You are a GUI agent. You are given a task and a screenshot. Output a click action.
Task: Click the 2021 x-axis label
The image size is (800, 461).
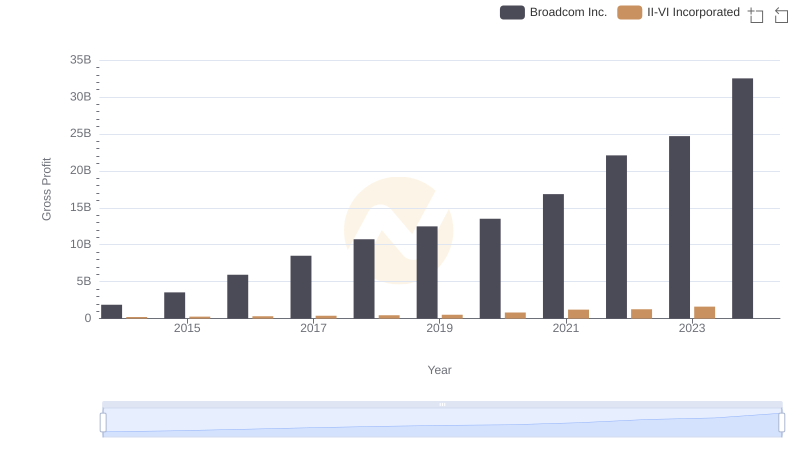tap(566, 328)
